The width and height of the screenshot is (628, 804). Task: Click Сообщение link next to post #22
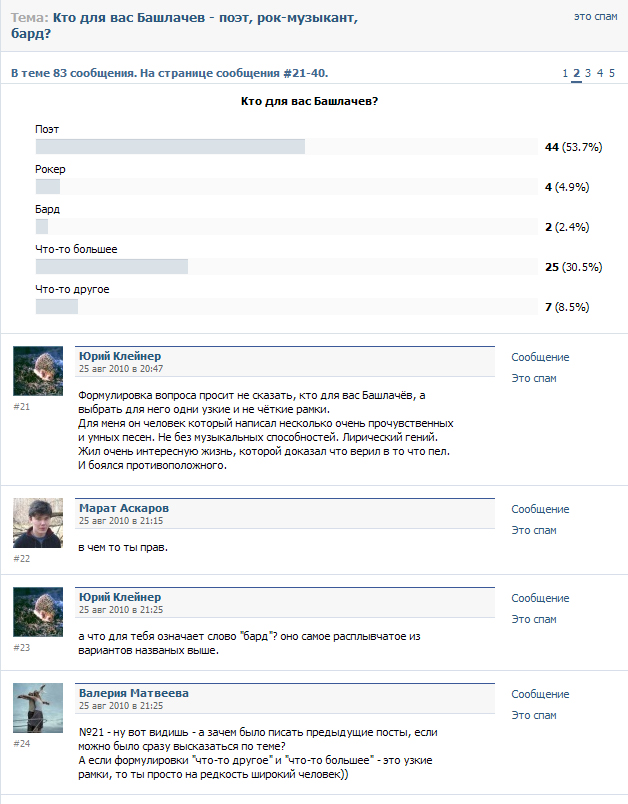540,509
